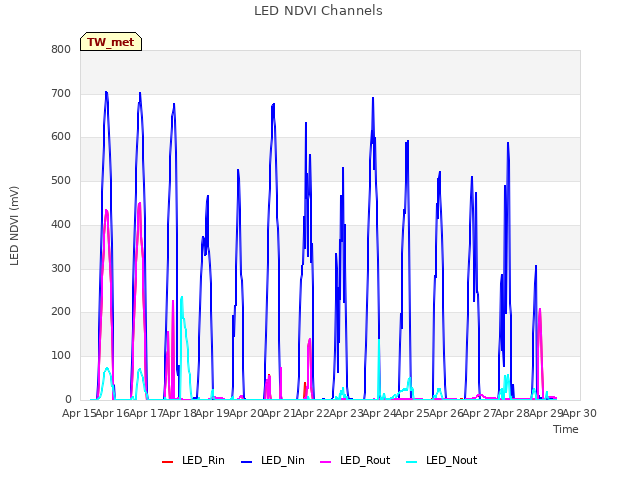Click the Apr 15 x-axis tick label
The width and height of the screenshot is (640, 480).
tap(79, 413)
